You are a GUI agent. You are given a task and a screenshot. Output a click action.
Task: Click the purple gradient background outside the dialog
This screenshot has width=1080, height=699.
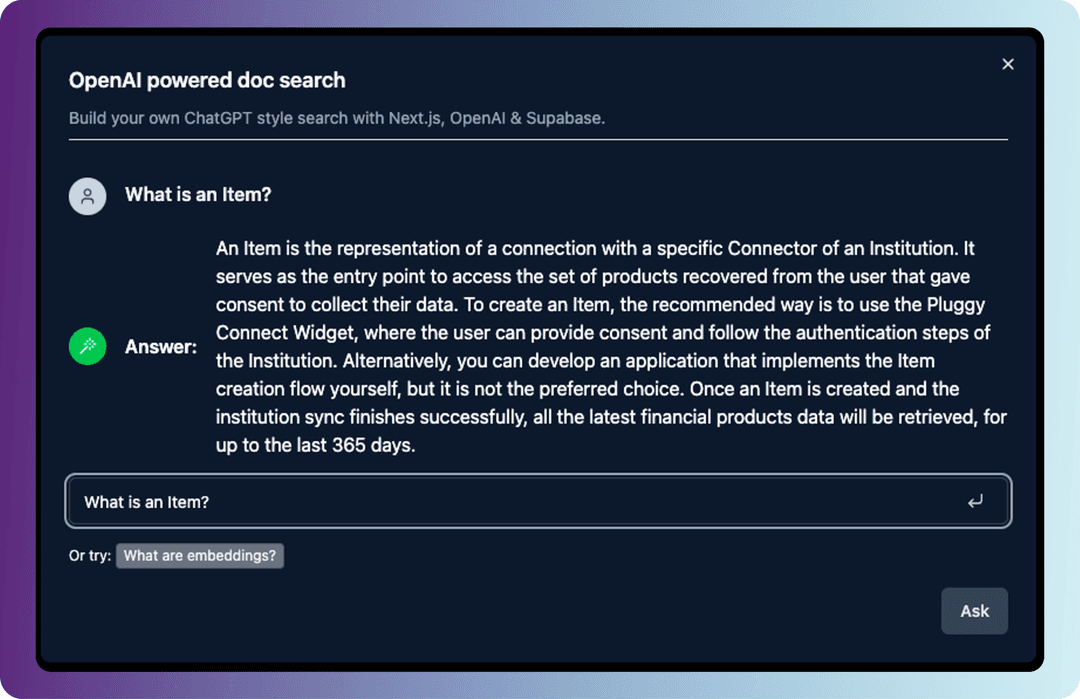(x=17, y=344)
